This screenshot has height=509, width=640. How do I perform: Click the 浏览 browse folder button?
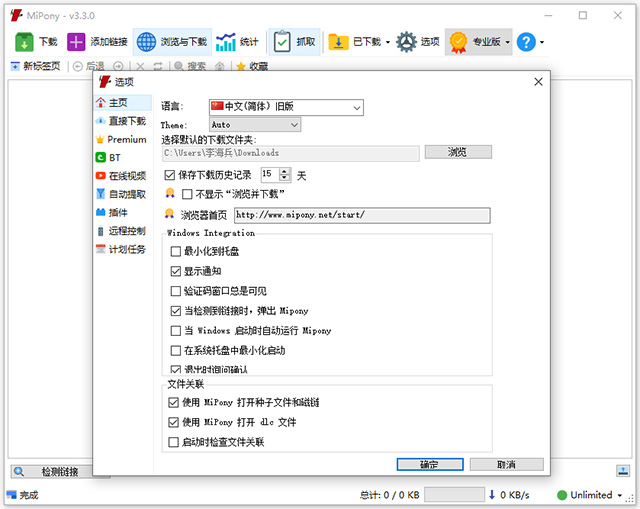(458, 152)
